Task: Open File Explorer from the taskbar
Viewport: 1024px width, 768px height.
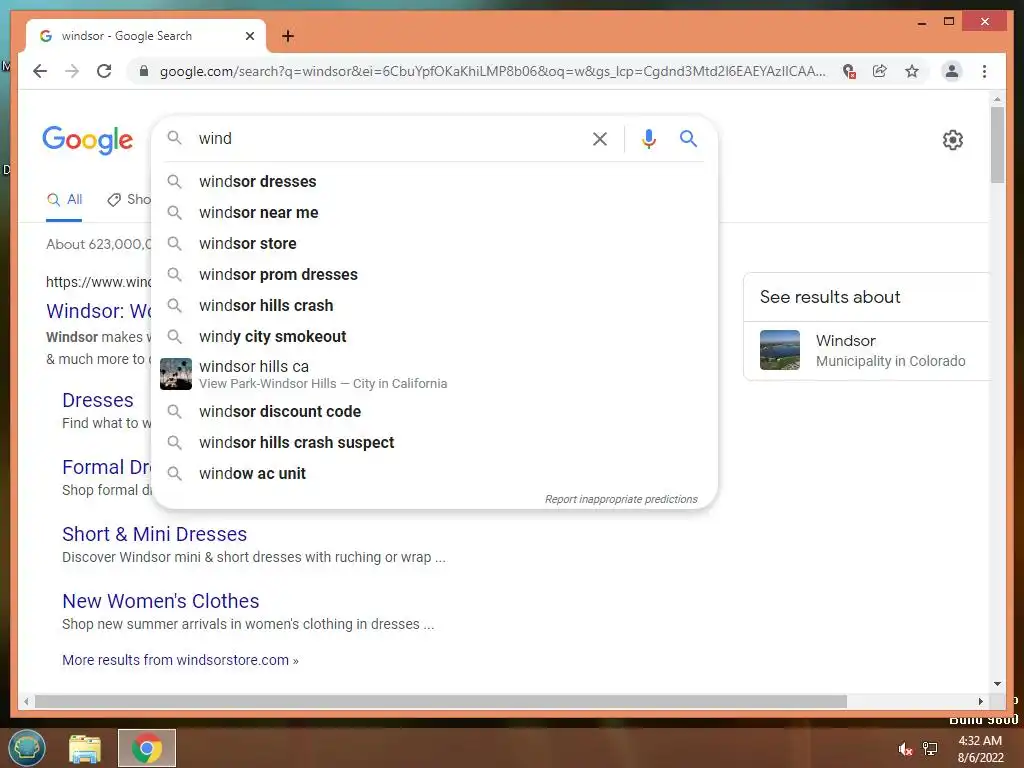Action: 85,748
